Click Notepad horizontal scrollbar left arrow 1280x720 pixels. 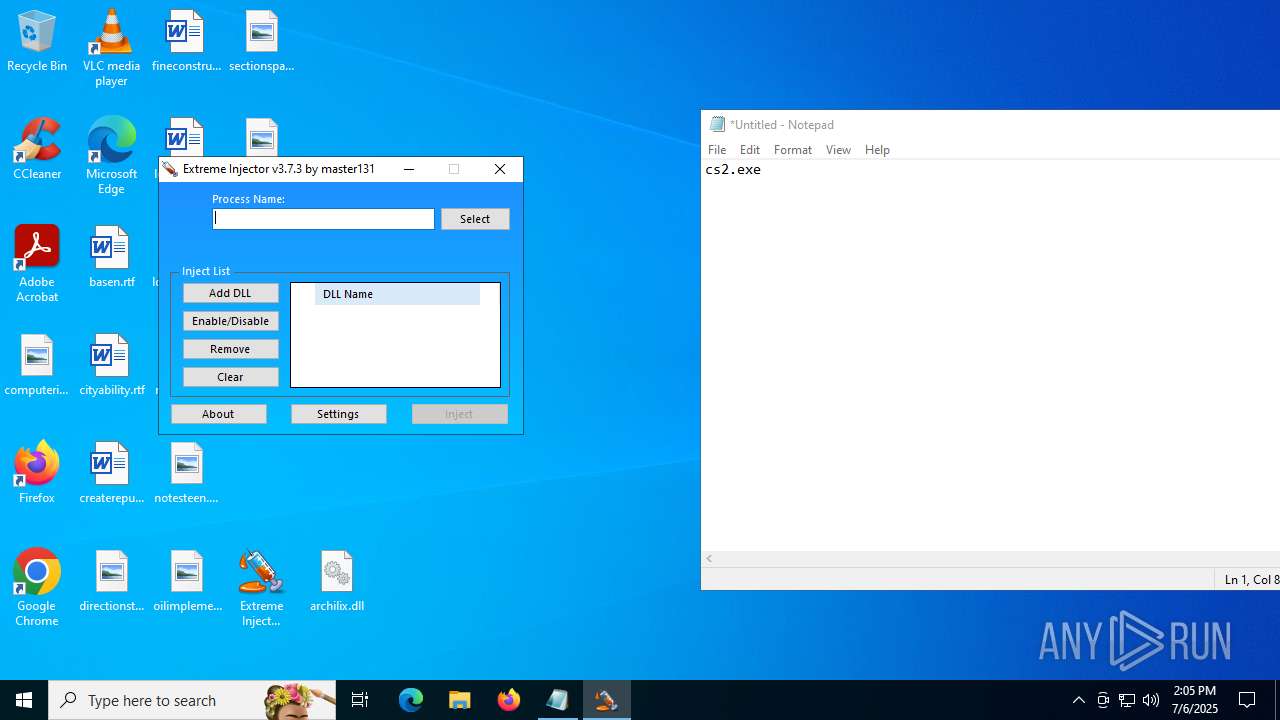[x=710, y=559]
